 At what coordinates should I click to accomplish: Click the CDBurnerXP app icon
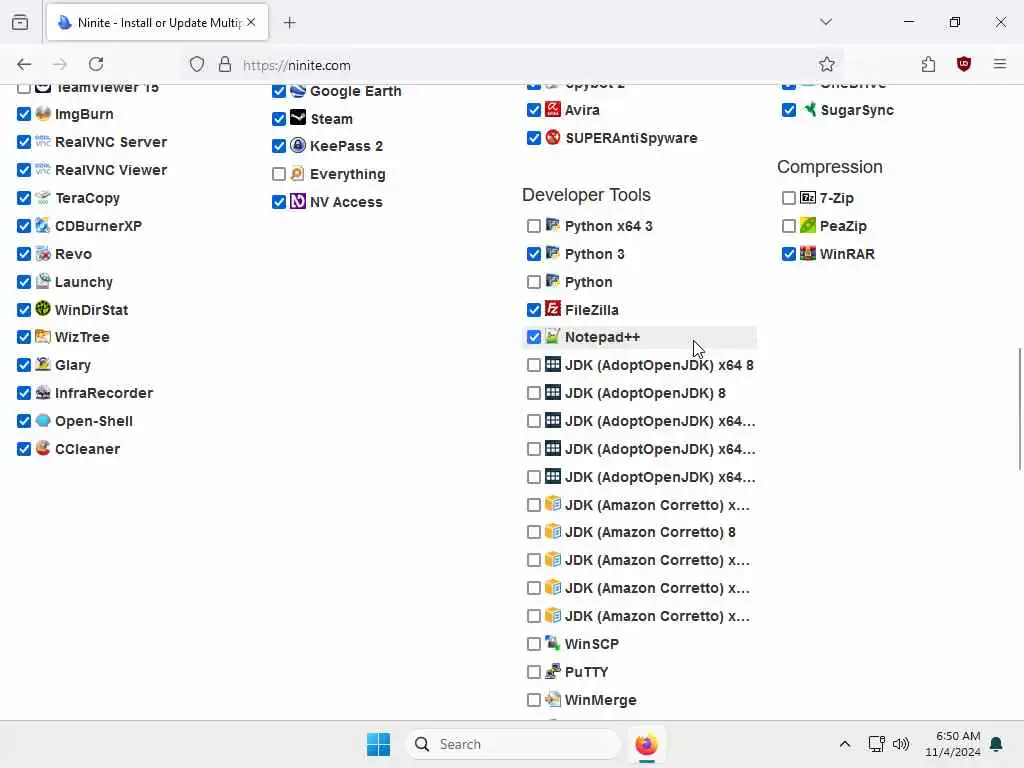point(43,225)
